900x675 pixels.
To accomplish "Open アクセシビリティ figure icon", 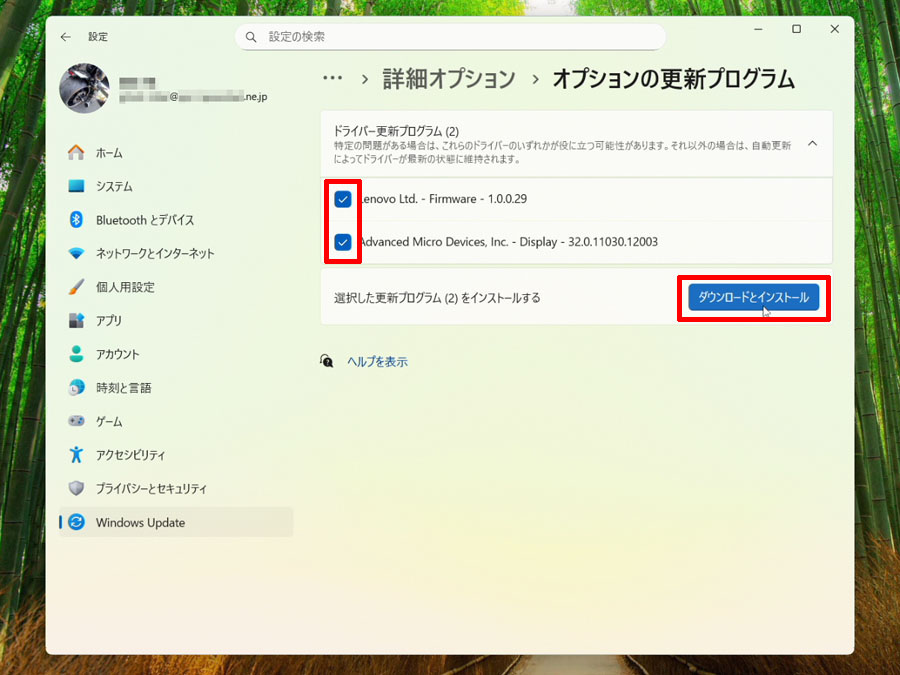I will click(76, 455).
